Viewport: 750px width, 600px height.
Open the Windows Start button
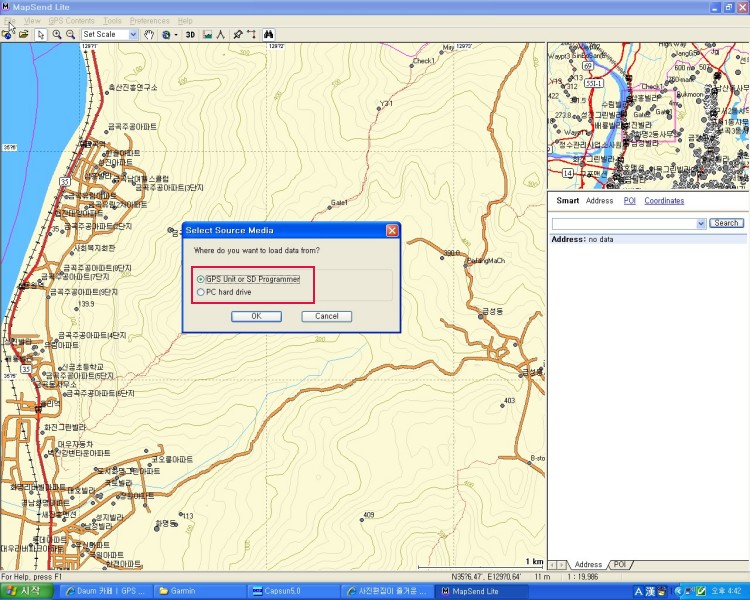click(x=27, y=591)
